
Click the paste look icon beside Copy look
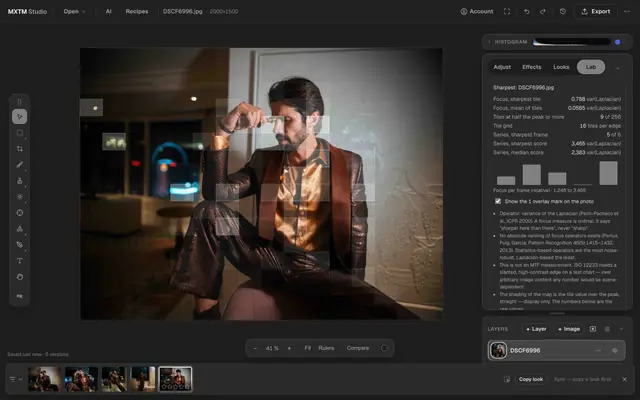click(x=507, y=379)
